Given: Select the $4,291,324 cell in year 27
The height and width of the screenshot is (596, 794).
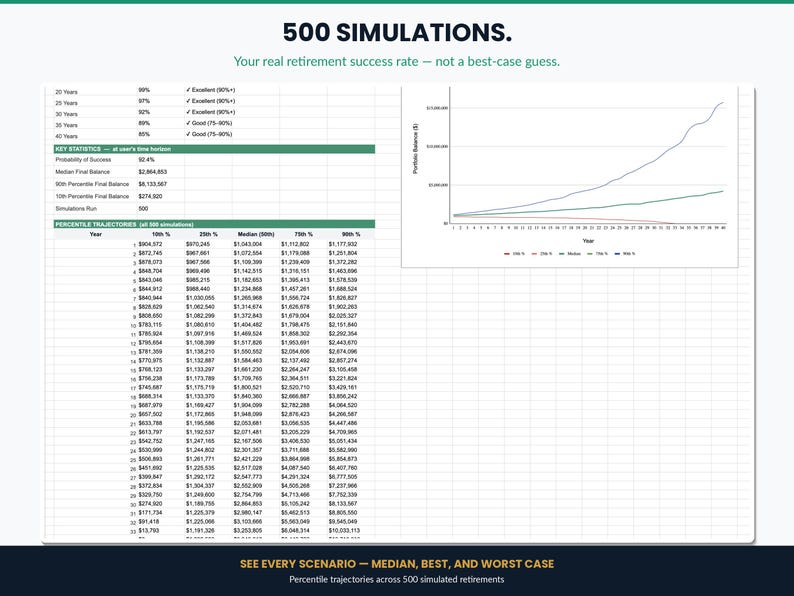Looking at the screenshot, I should (x=295, y=476).
